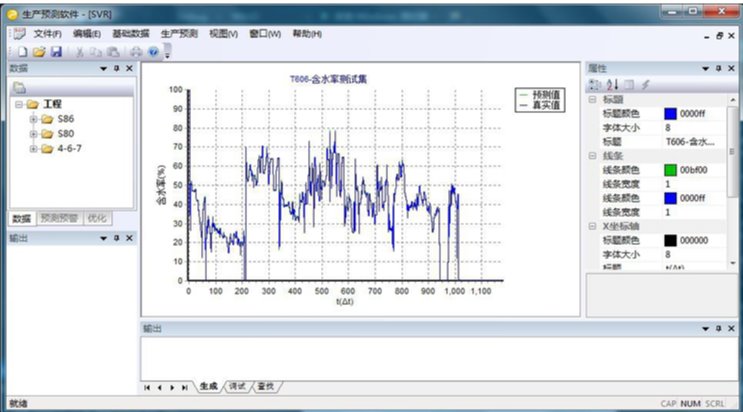Collapse the 线条 property group
743x412 pixels.
[x=593, y=155]
